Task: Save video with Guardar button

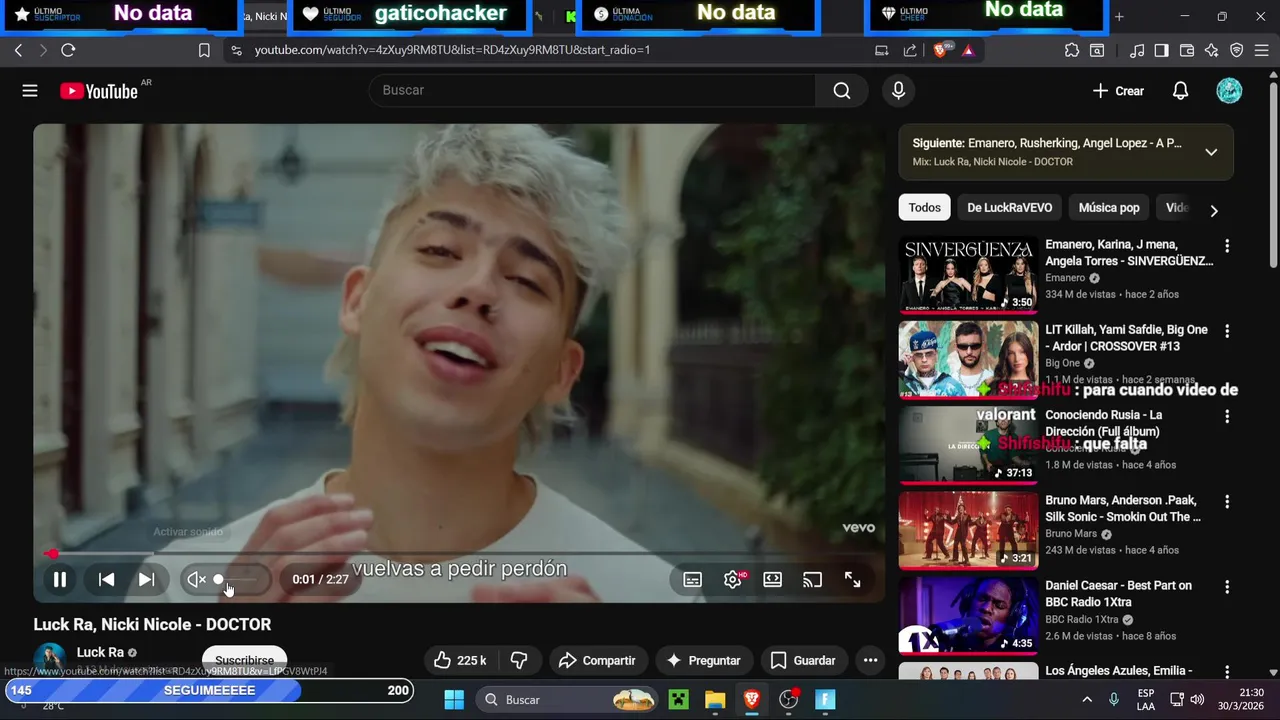Action: pos(804,660)
